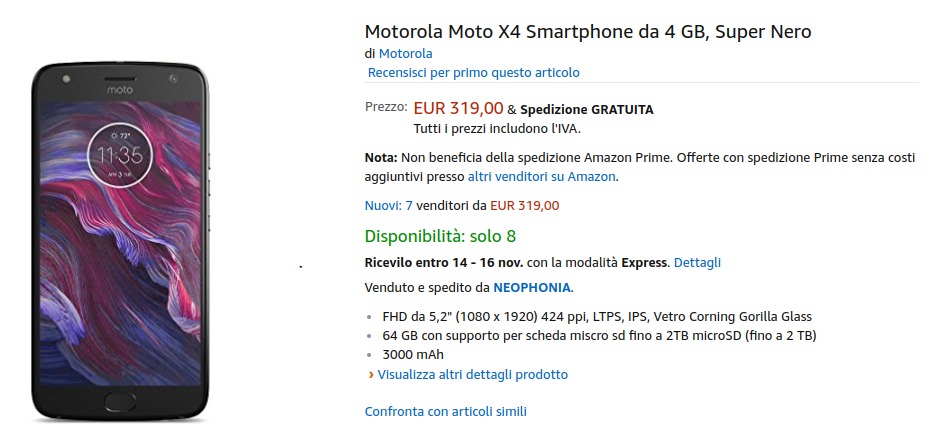Click EUR 319,00 in the Nuovi venditori line

tap(525, 206)
